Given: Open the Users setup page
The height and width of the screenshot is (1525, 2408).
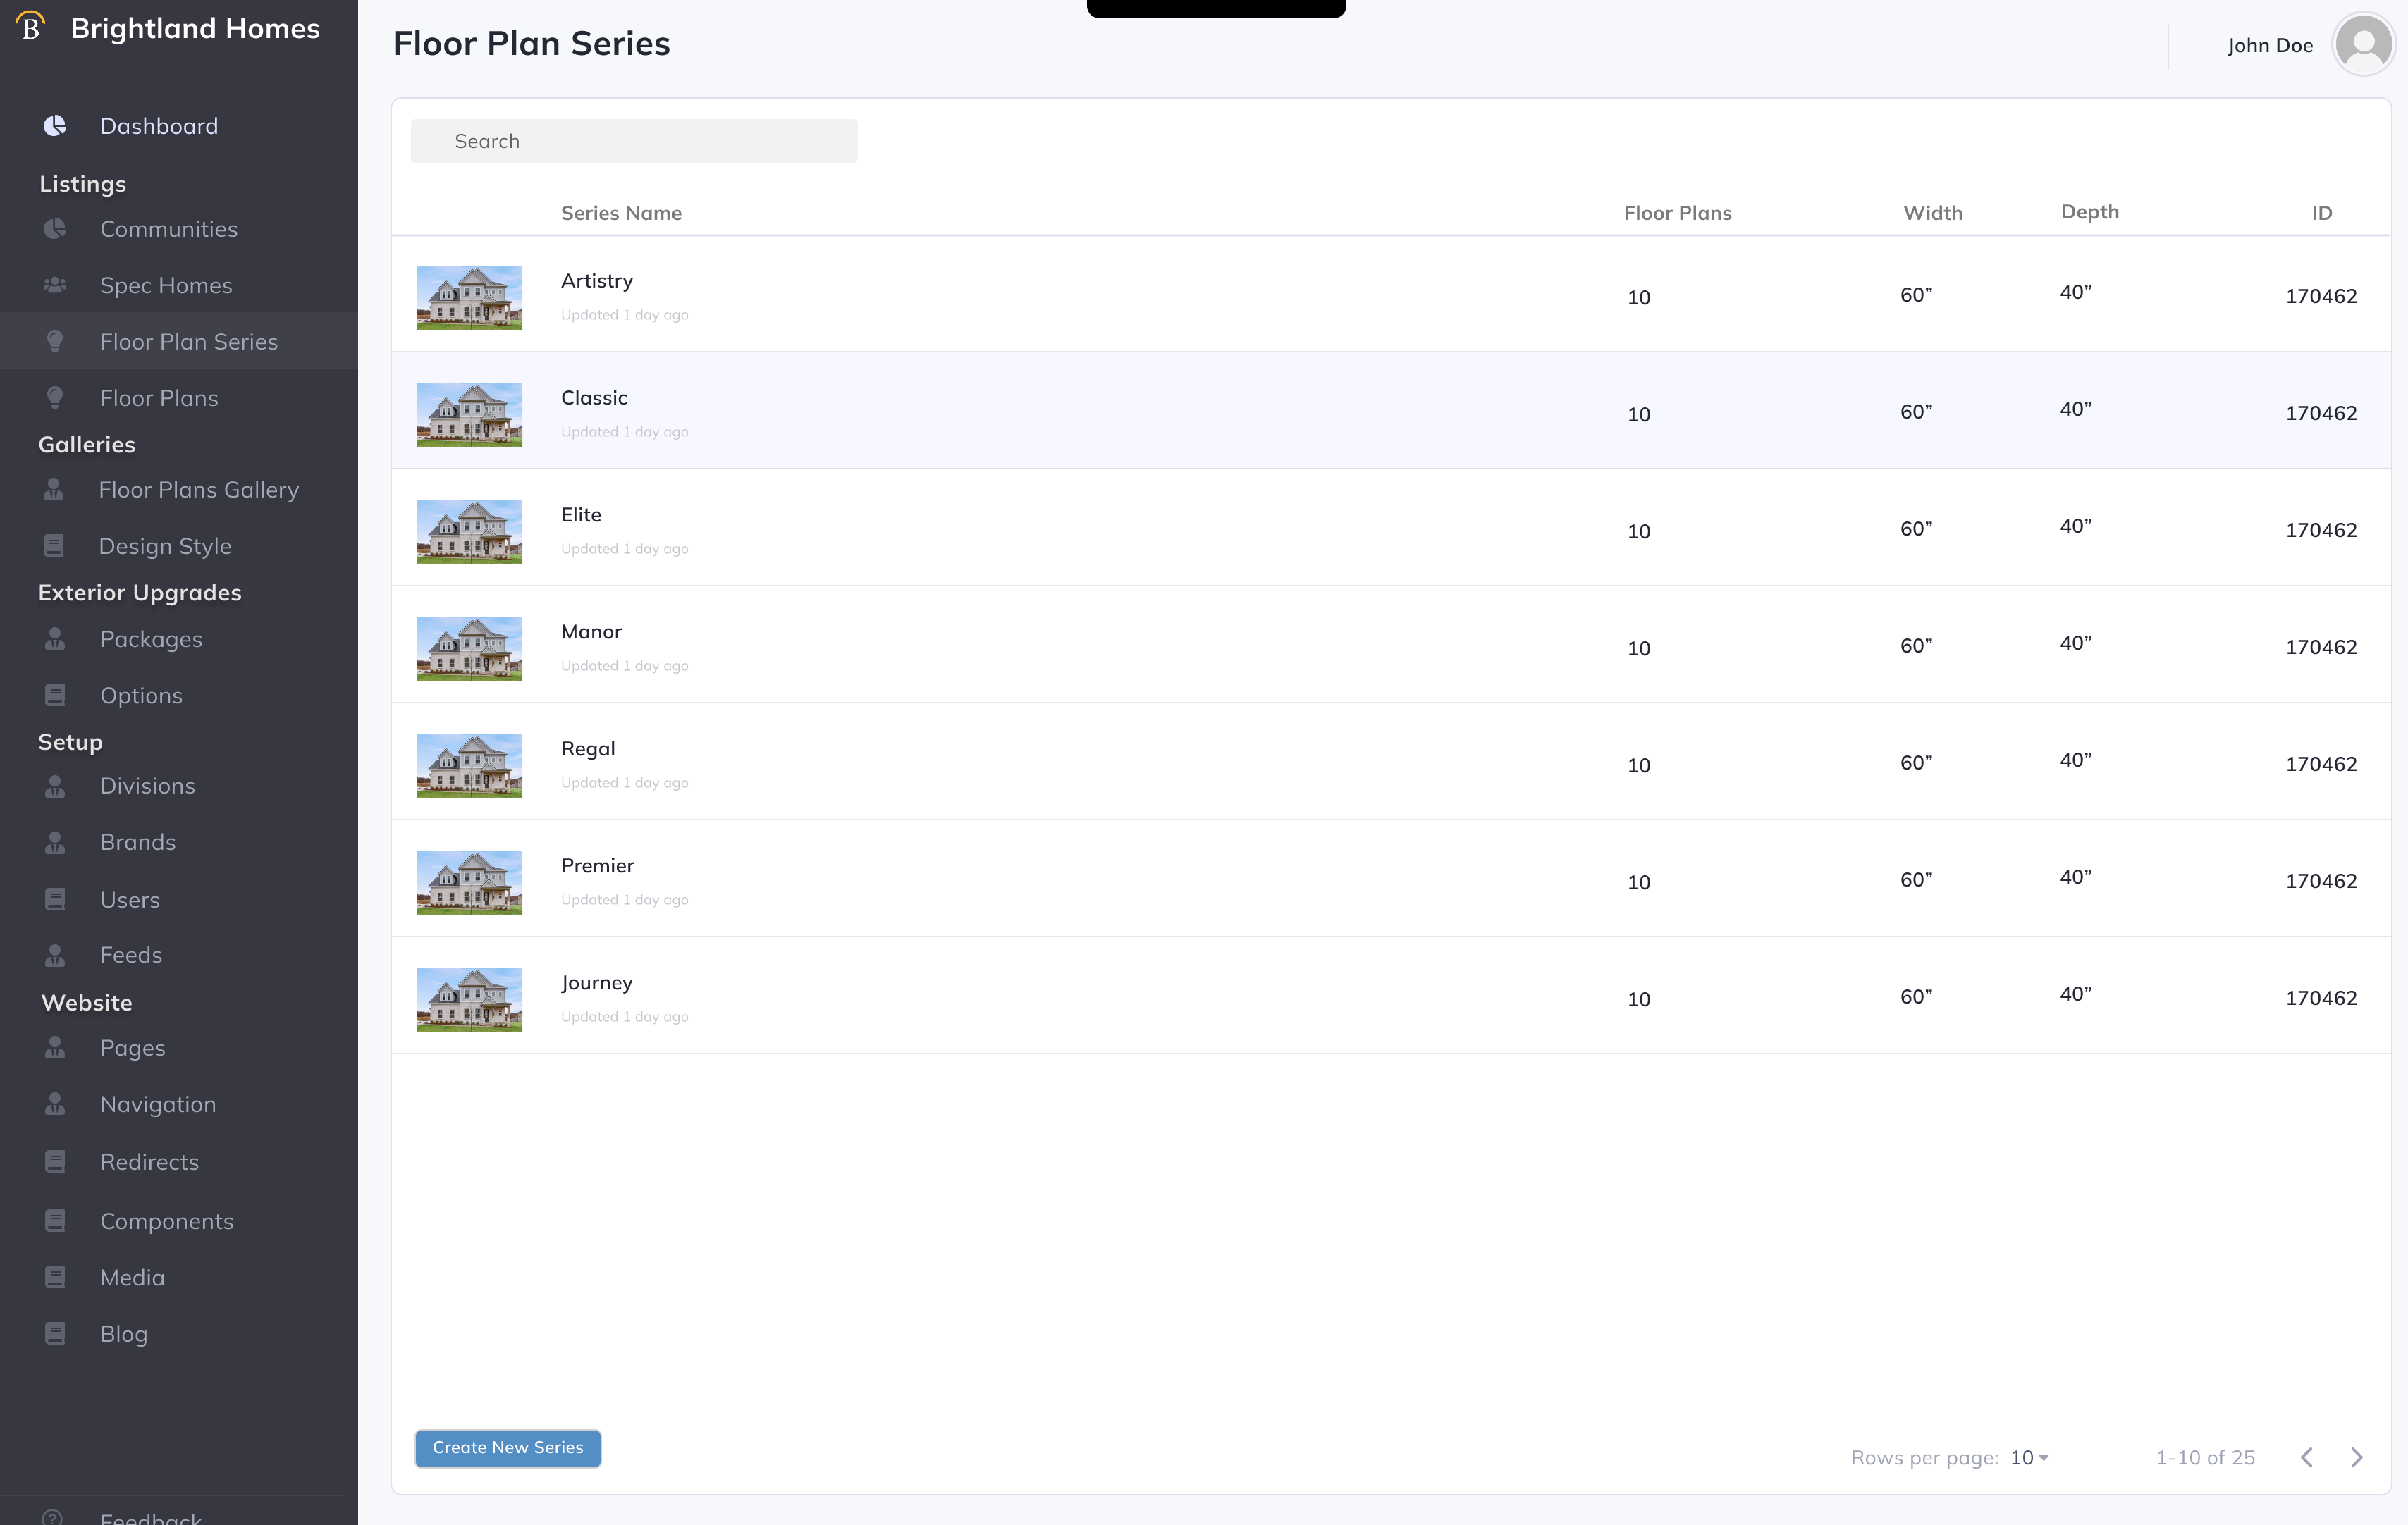Looking at the screenshot, I should point(130,900).
